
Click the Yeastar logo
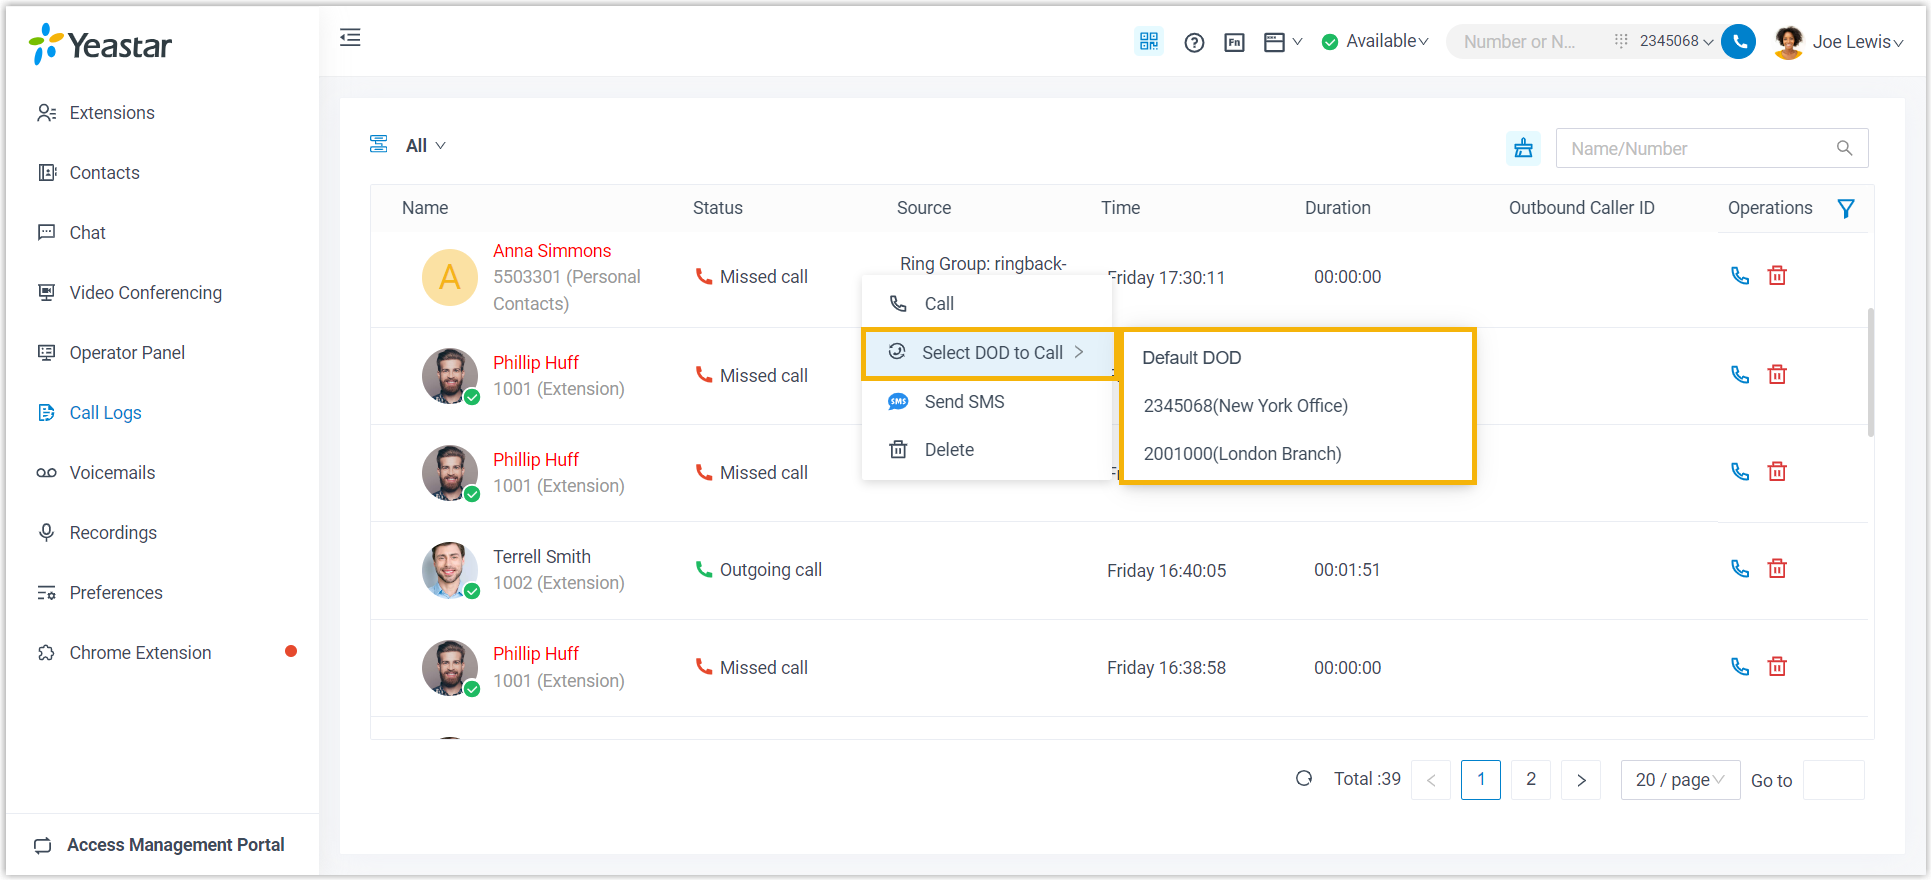click(100, 44)
